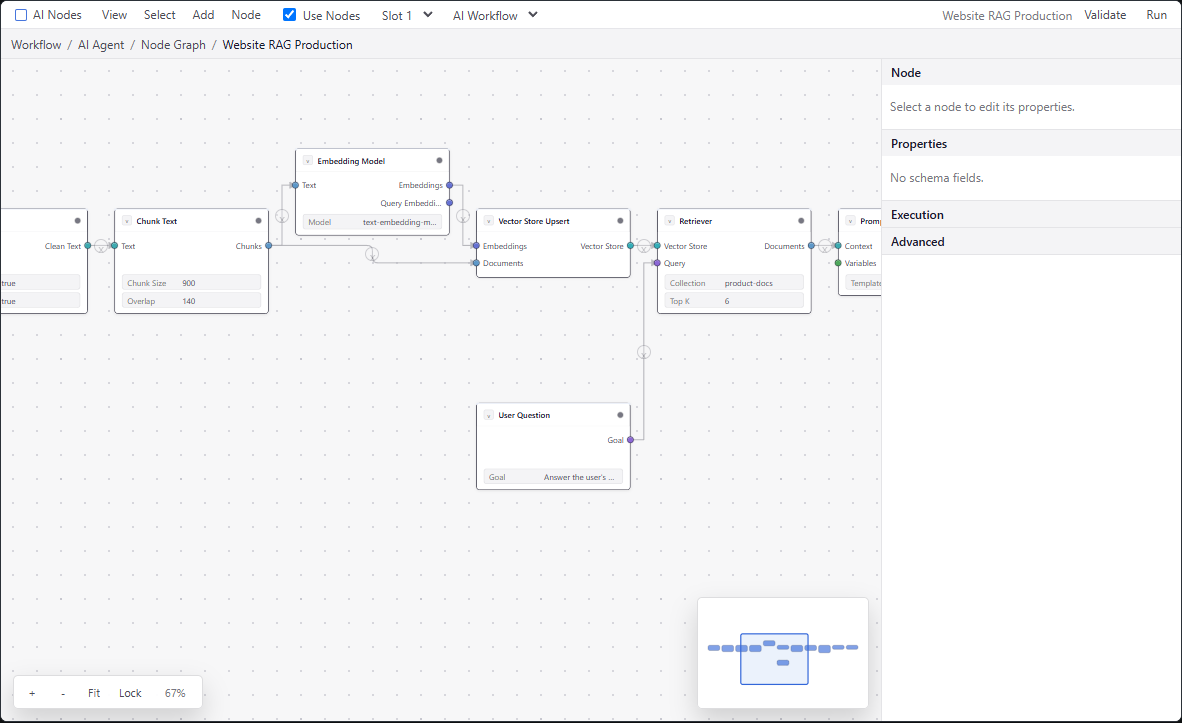Click the Embedding Model Text input socket
1182x723 pixels.
click(296, 185)
